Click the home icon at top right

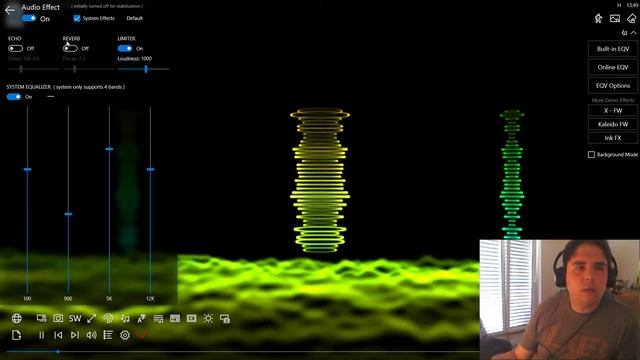[632, 18]
